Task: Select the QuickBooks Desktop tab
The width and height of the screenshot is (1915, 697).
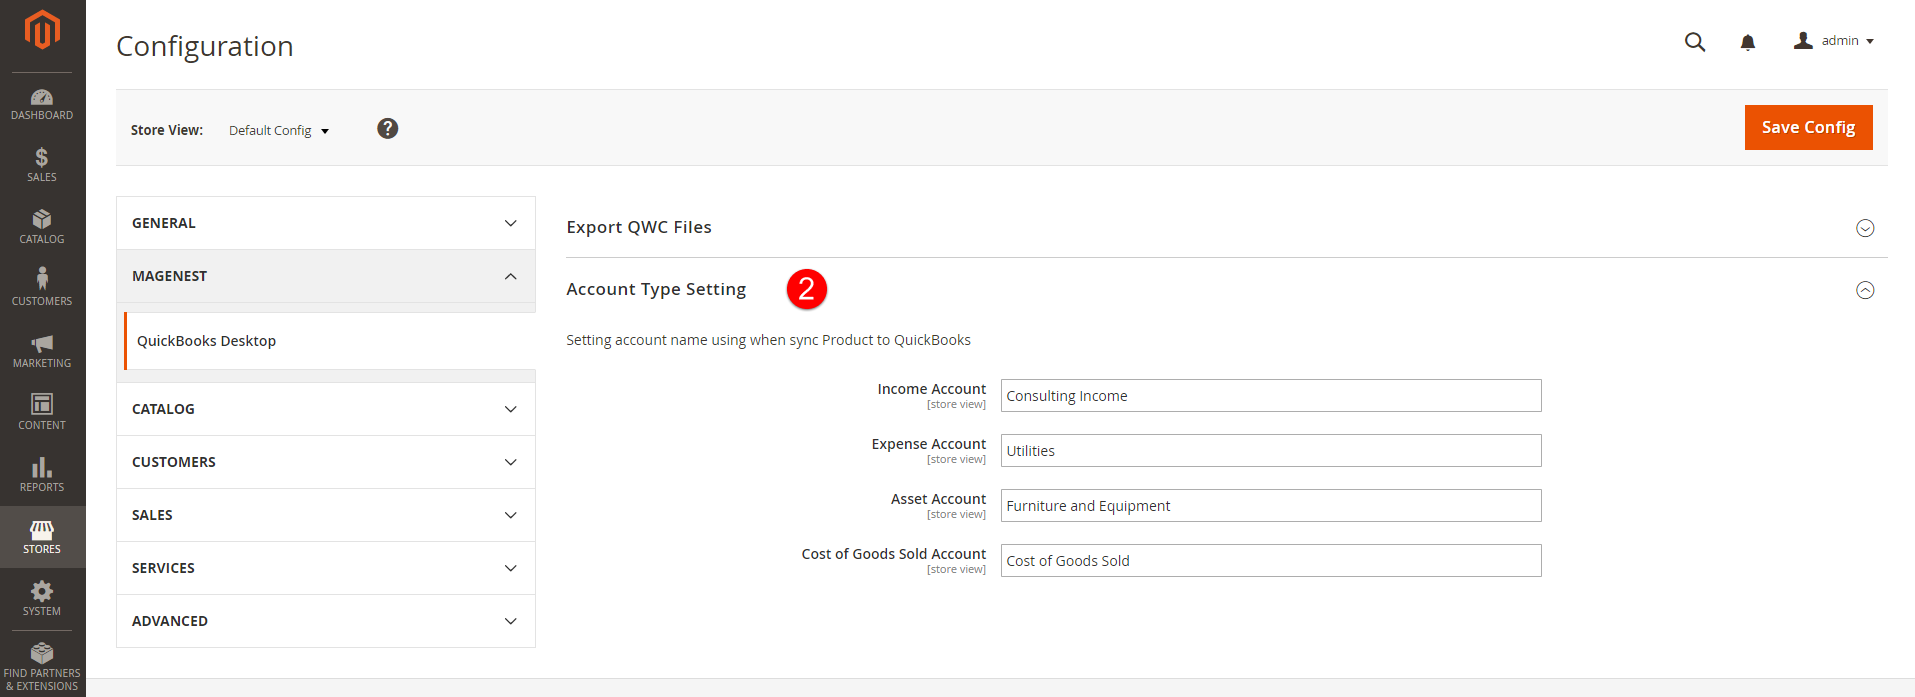Action: 207,341
